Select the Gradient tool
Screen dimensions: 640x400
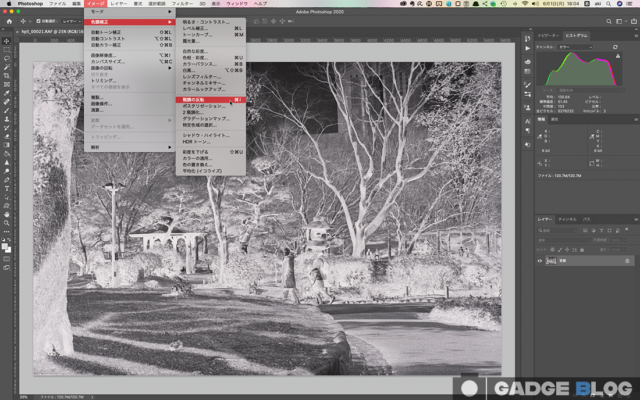[7, 145]
